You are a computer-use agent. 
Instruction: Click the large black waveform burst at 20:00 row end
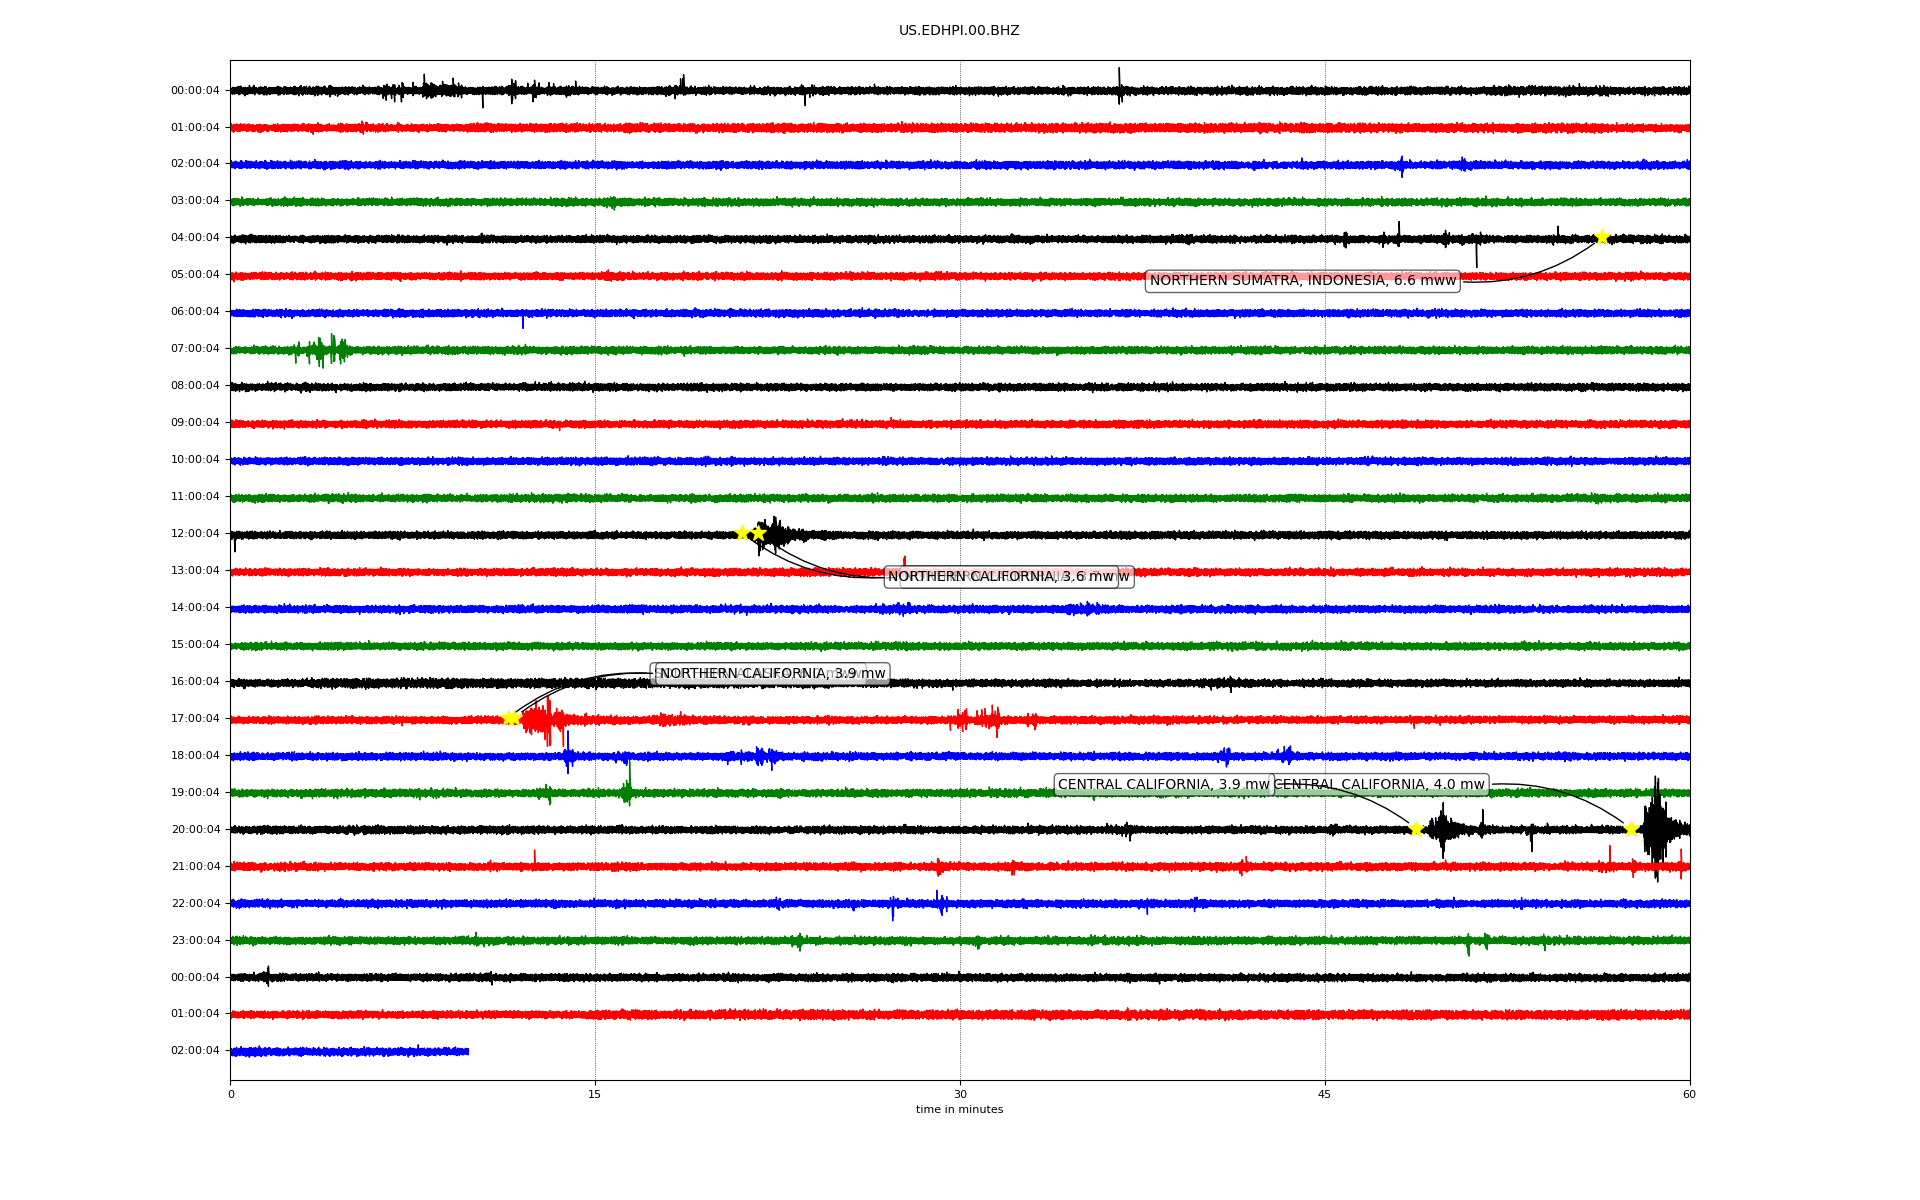click(x=1657, y=828)
